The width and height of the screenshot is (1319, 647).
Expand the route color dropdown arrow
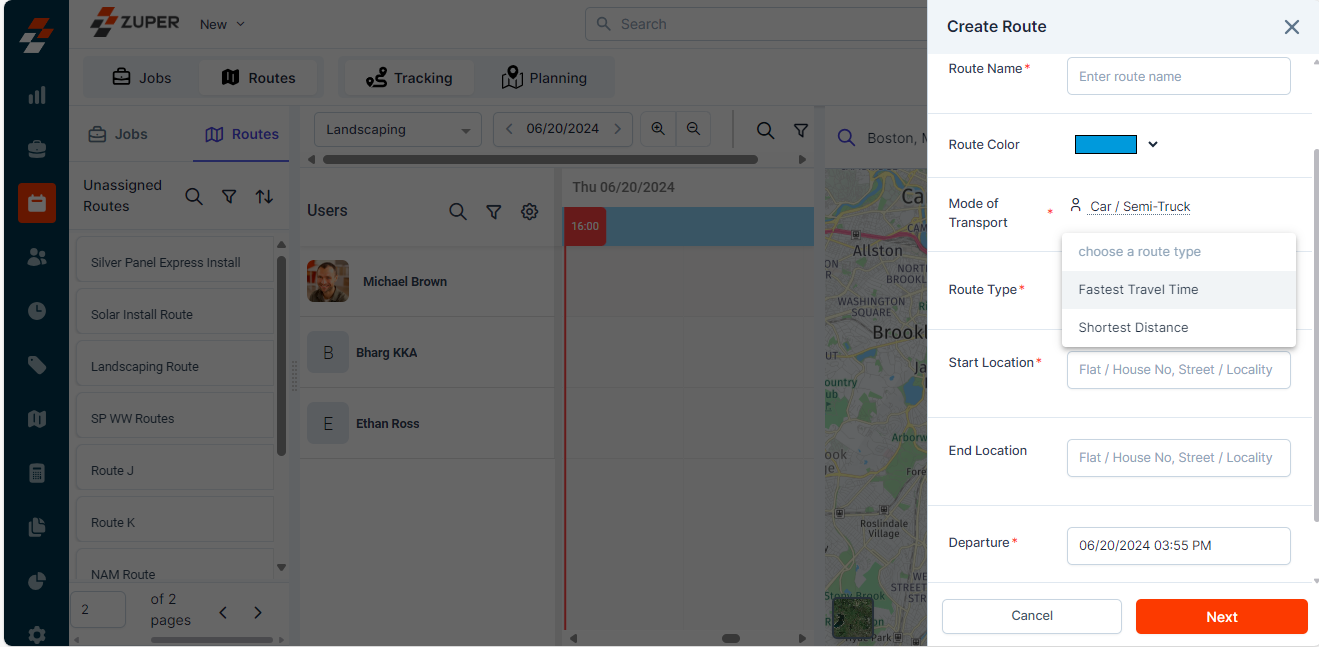click(1153, 145)
